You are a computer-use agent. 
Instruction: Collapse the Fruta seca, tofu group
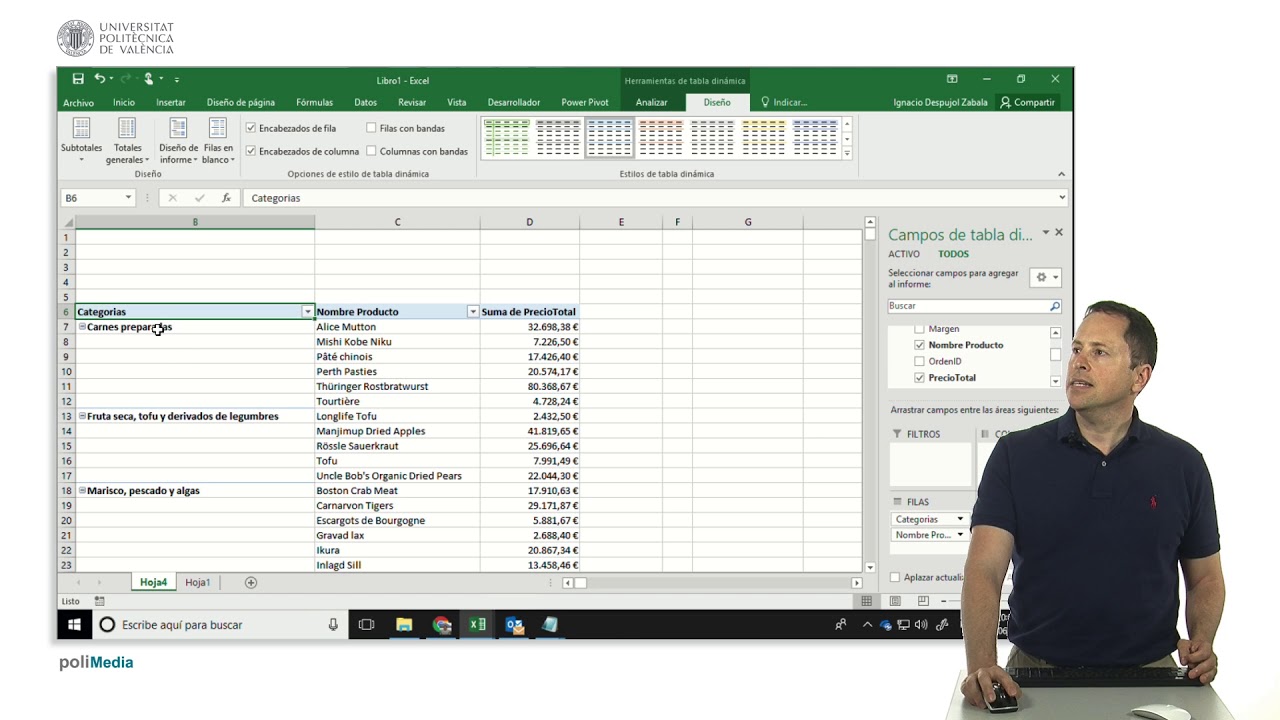82,416
